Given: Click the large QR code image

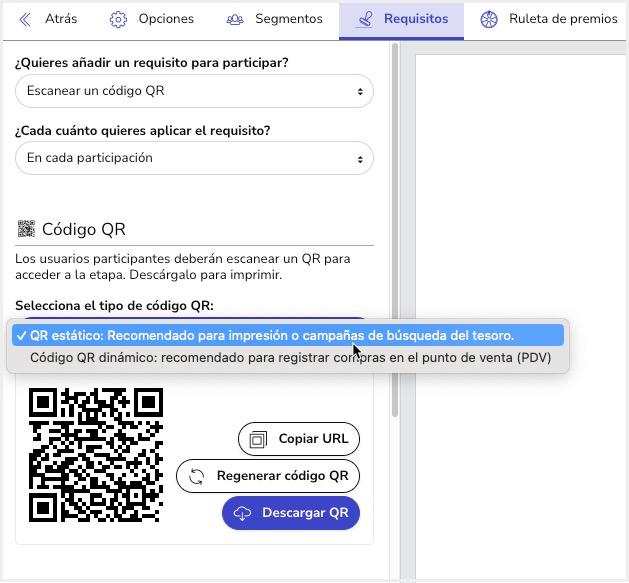Looking at the screenshot, I should [x=96, y=455].
